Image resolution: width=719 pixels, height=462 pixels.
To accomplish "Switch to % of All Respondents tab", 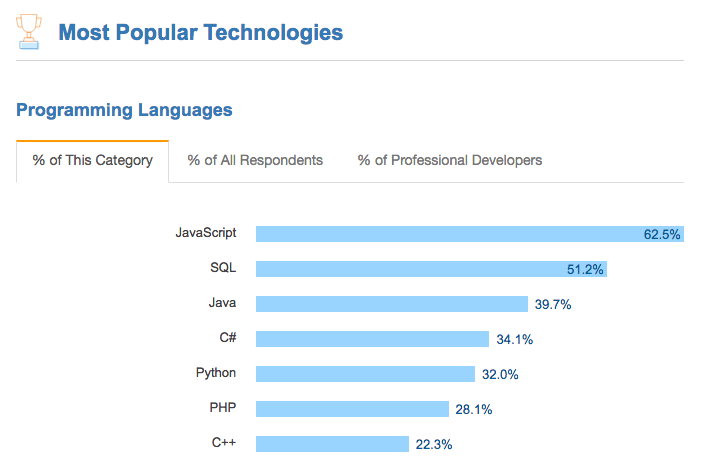I will pos(255,160).
